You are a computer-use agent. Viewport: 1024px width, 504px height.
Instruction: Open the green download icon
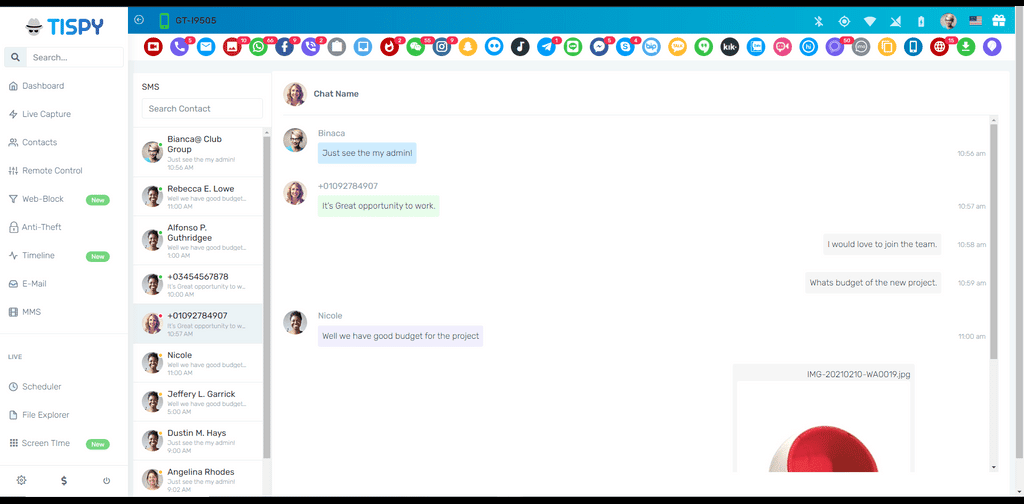coord(966,46)
